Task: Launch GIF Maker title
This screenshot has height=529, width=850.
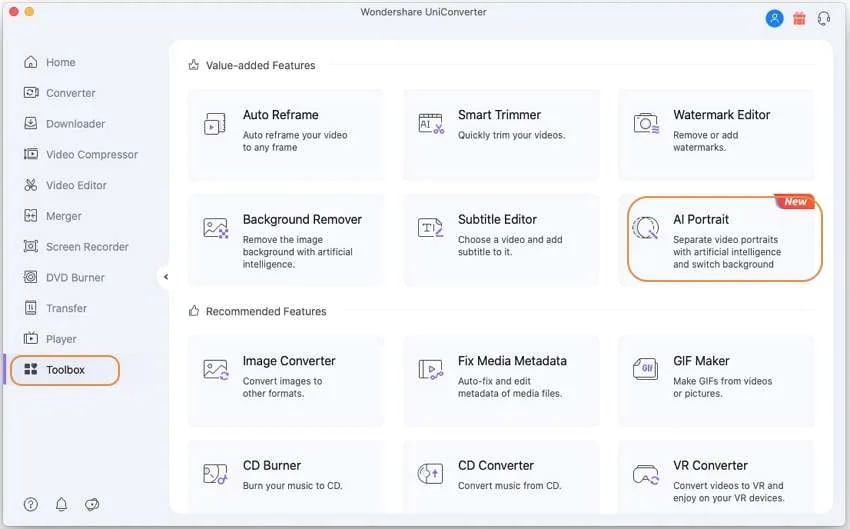Action: pyautogui.click(x=701, y=361)
